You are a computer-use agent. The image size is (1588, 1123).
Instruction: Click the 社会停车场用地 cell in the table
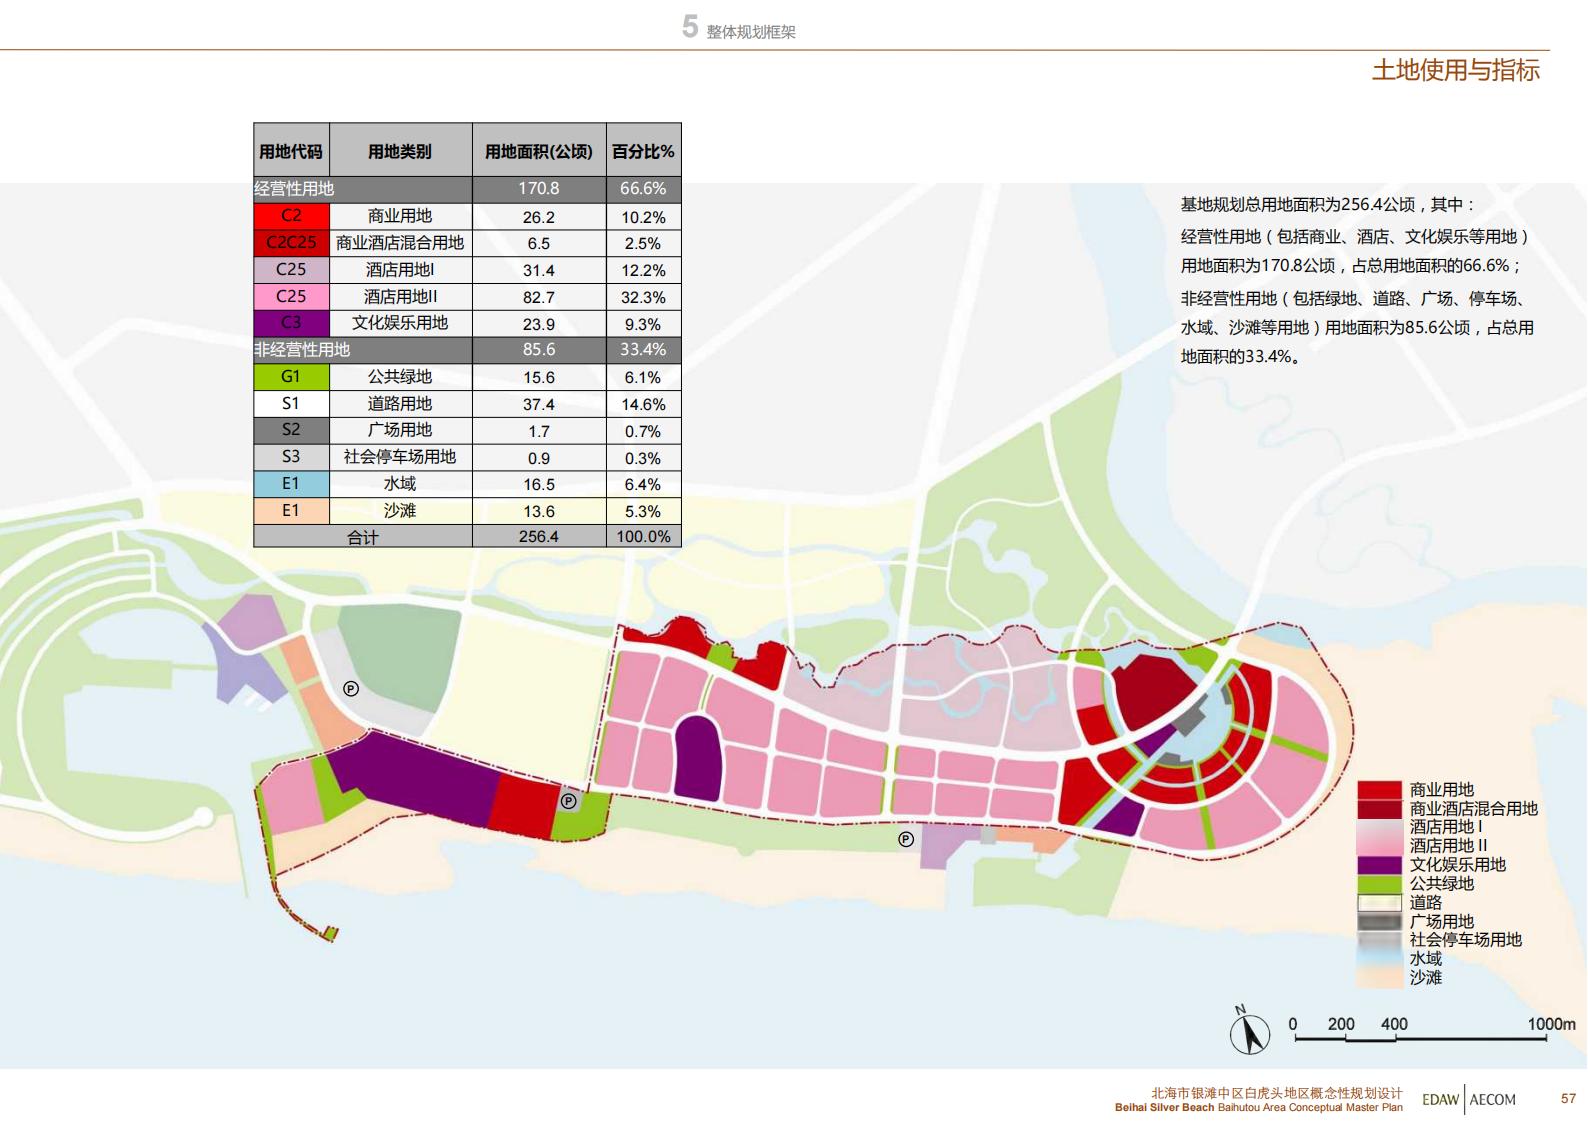(x=400, y=457)
